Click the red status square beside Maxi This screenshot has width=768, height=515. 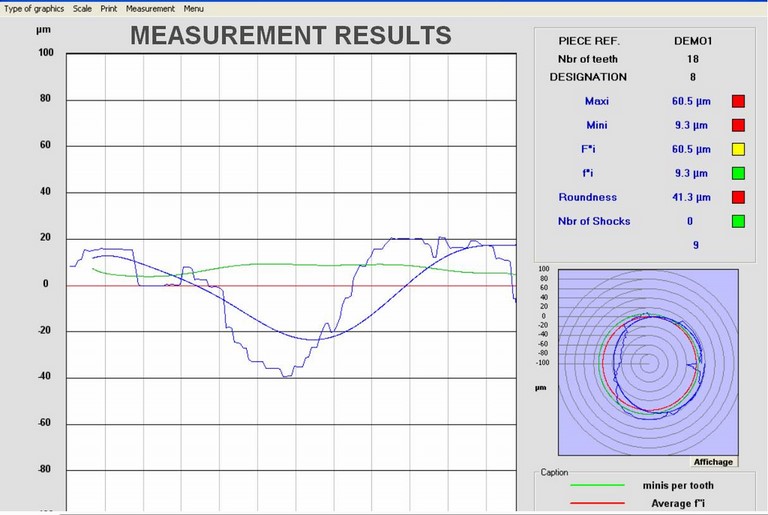[x=739, y=101]
